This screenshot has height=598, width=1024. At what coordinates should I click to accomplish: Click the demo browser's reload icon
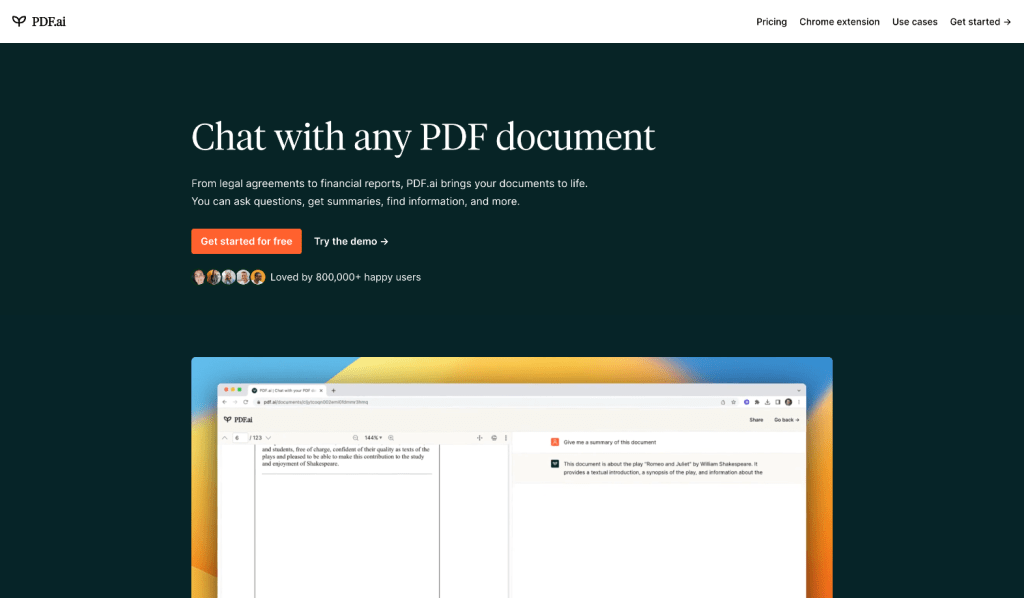246,402
